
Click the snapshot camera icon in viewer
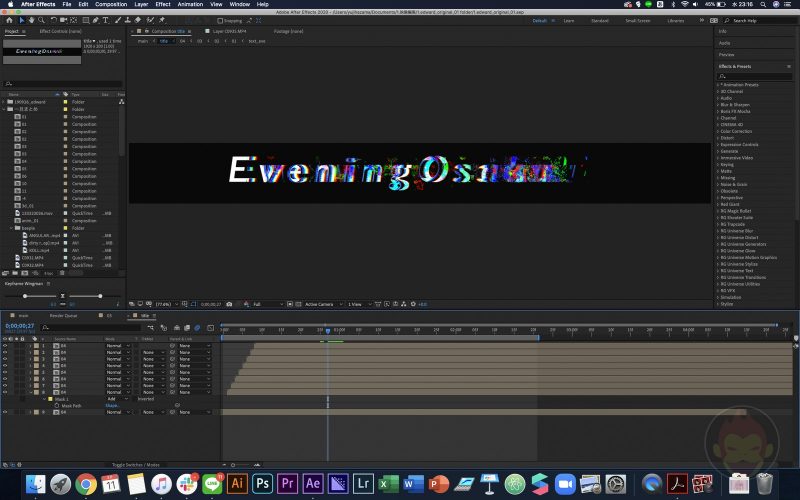230,304
